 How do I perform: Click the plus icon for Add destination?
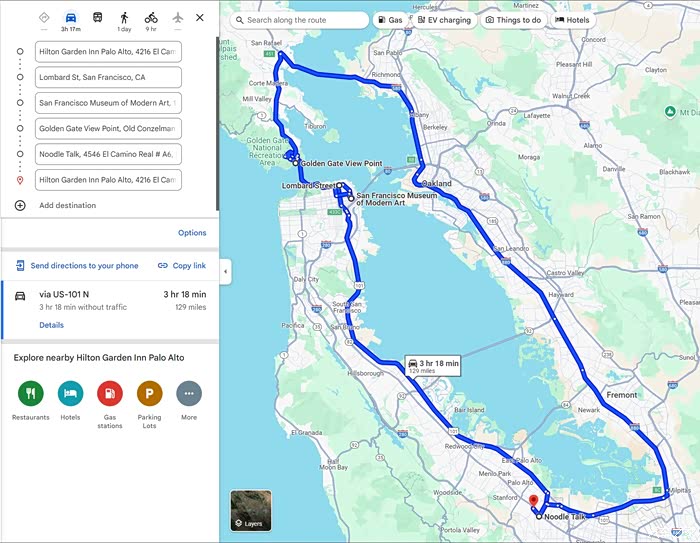(x=20, y=205)
